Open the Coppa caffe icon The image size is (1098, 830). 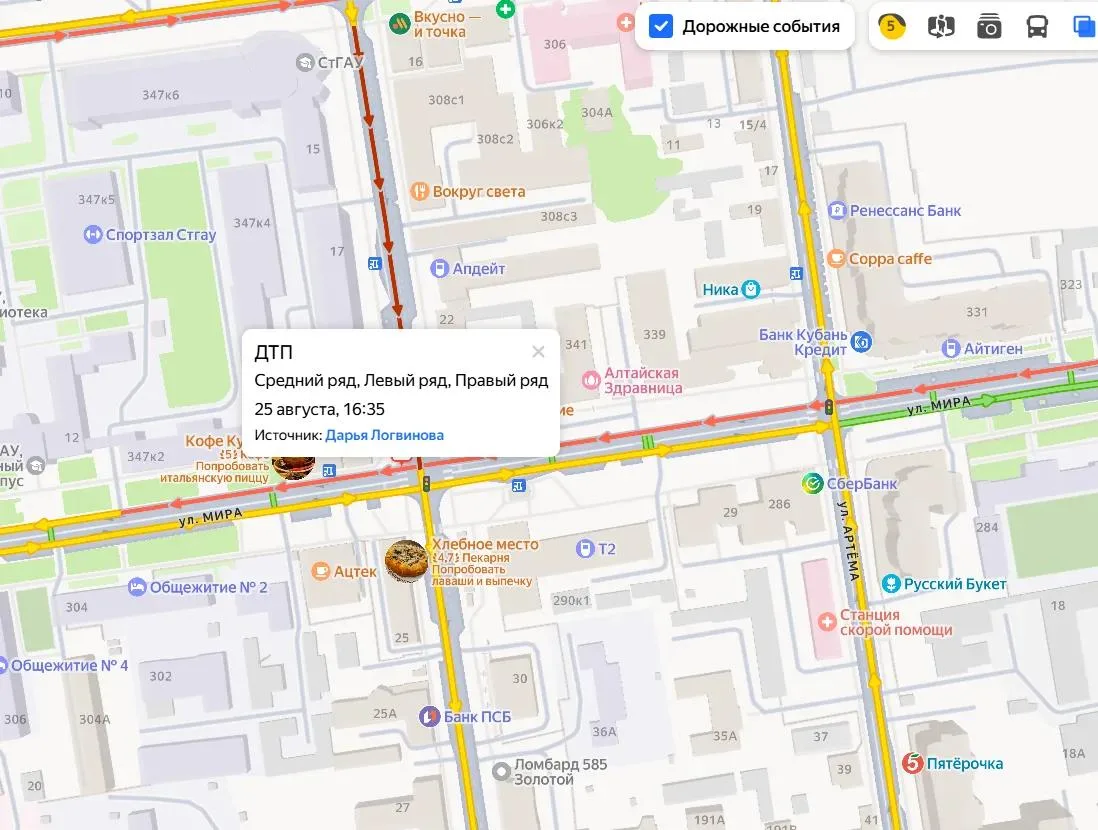[x=836, y=258]
